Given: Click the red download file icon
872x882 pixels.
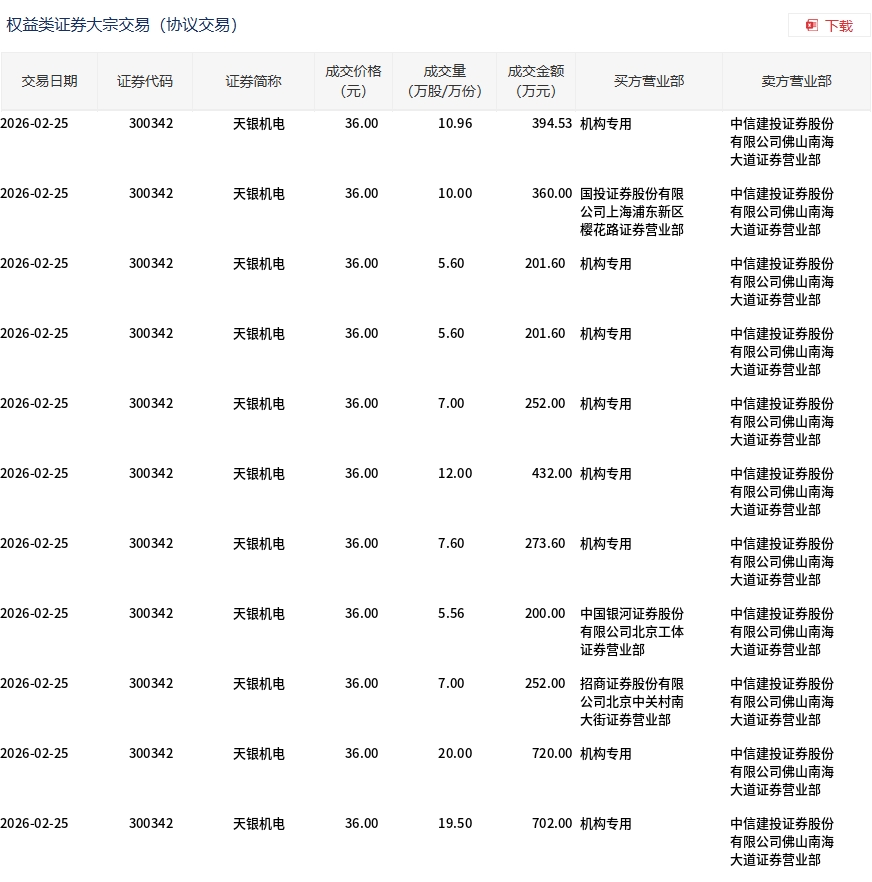Looking at the screenshot, I should pos(811,25).
